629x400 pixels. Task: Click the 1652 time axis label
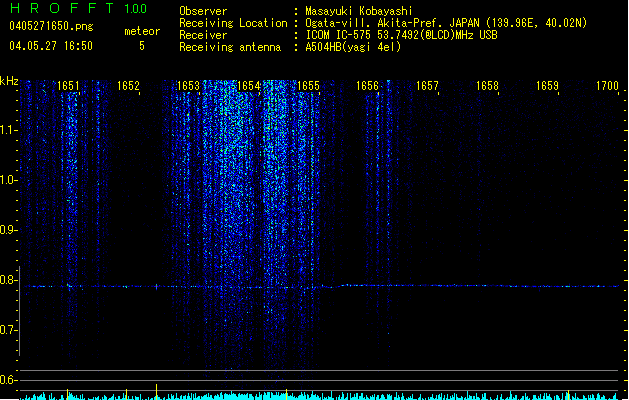tap(128, 86)
